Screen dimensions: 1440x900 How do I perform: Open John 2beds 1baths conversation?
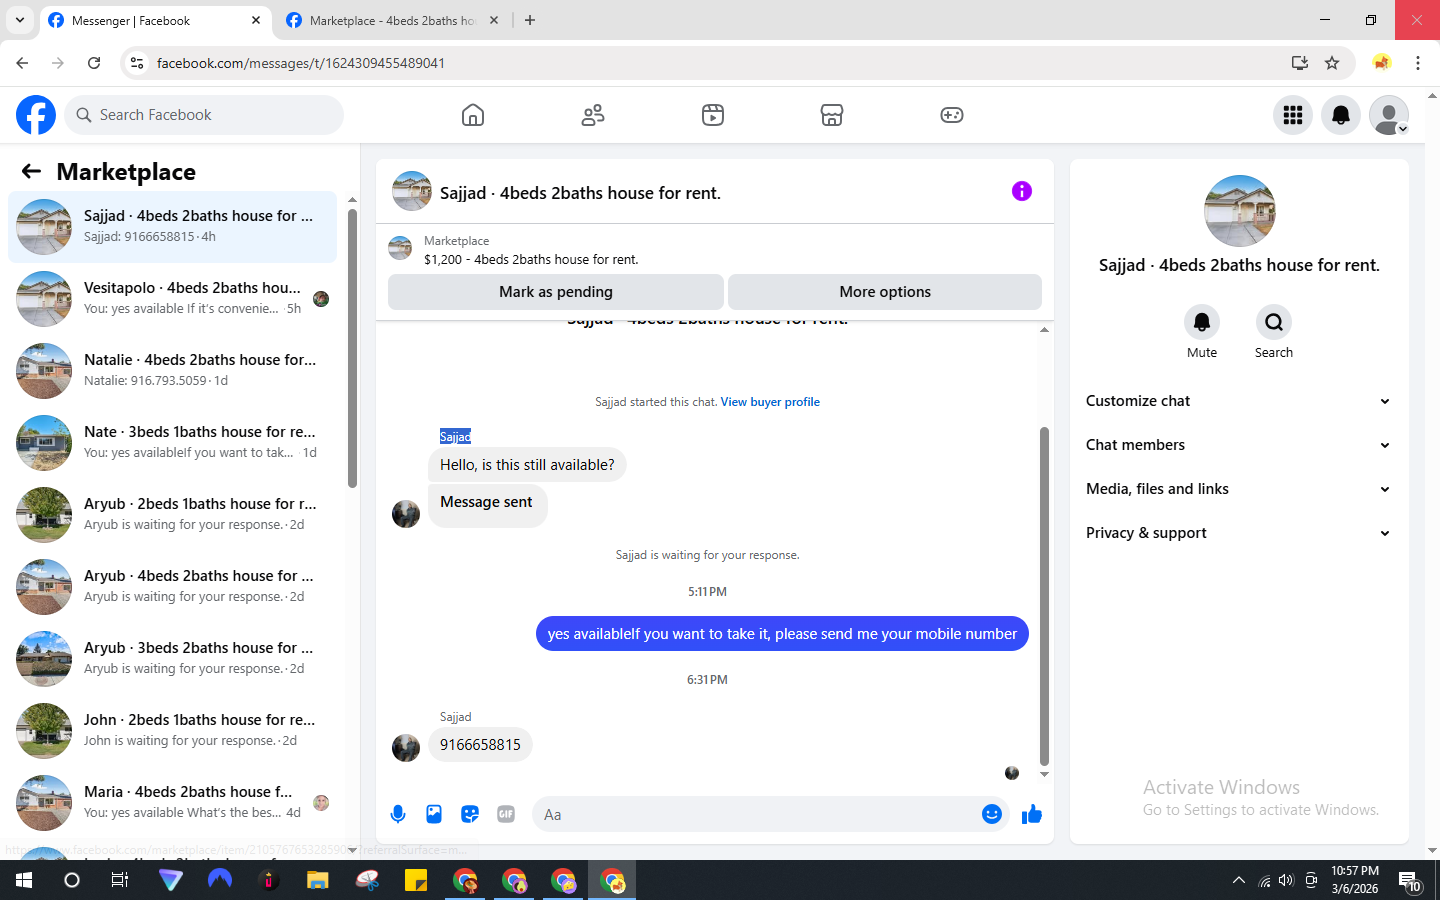pos(172,730)
